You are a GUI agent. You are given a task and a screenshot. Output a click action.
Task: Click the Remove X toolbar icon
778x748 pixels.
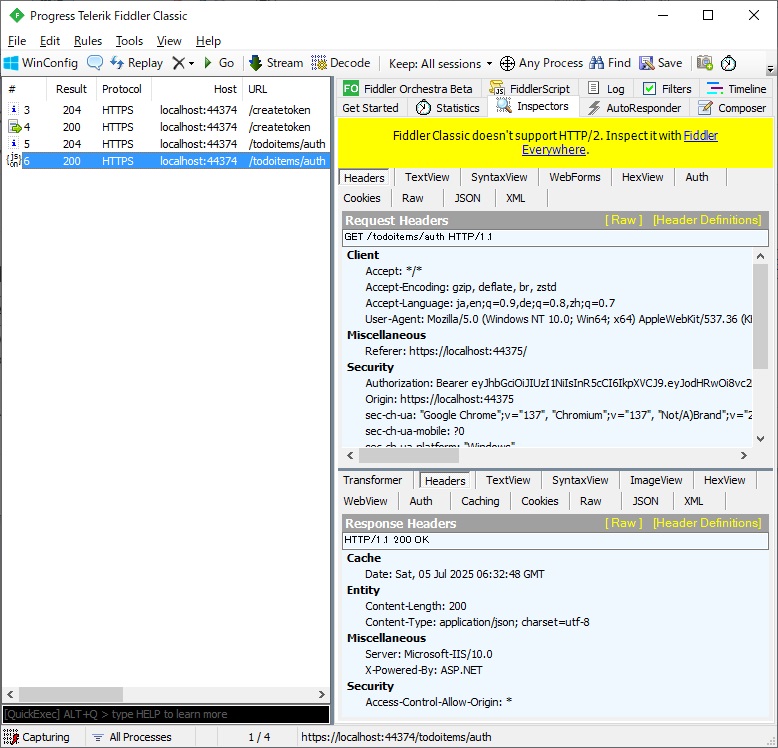coord(179,63)
